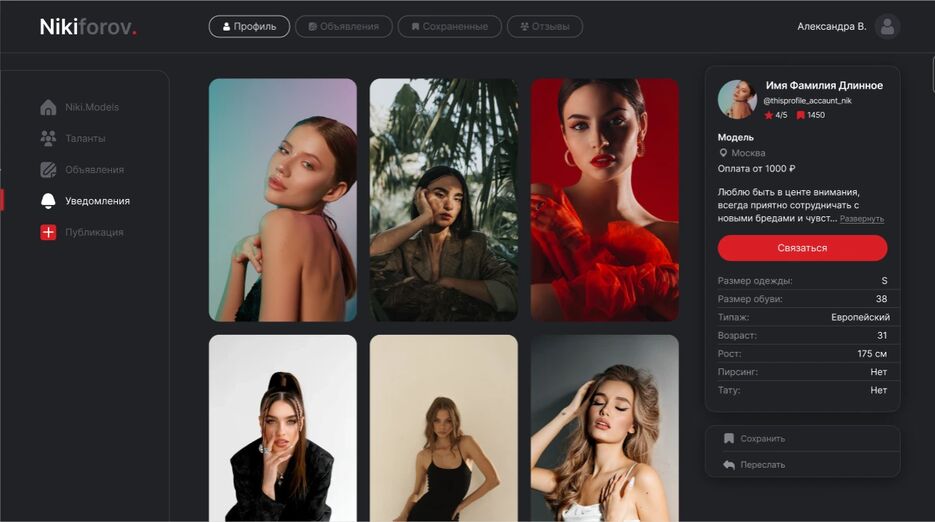
Task: Click the user avatar icon in header
Action: (x=887, y=27)
